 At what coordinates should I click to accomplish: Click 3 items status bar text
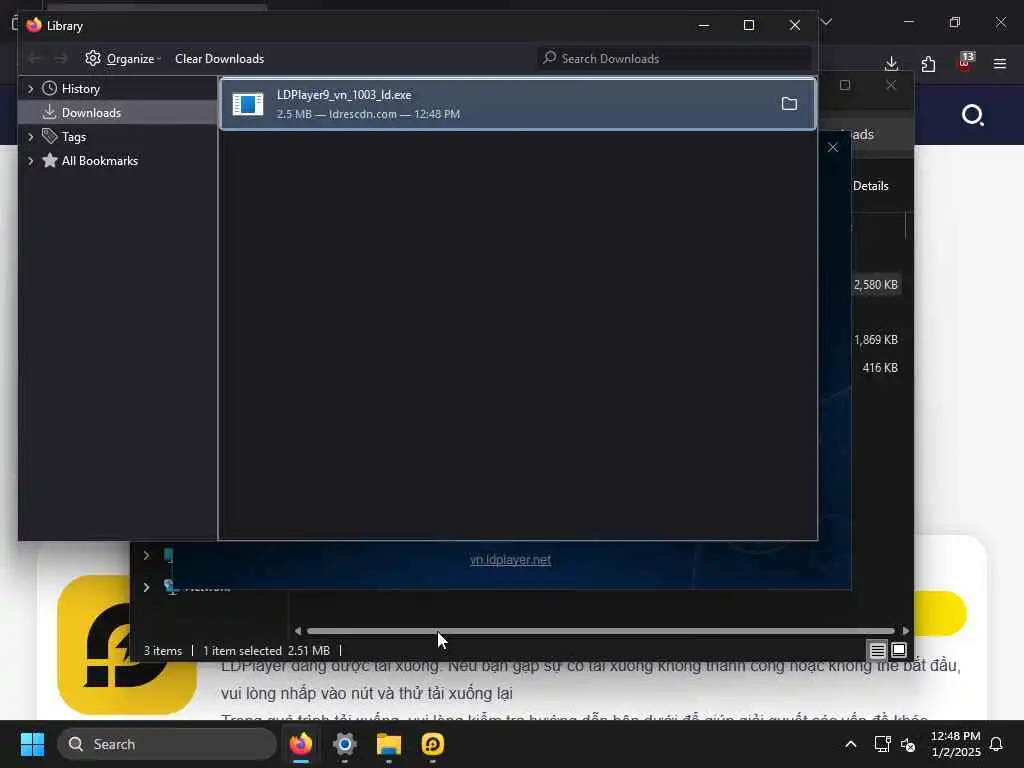[x=163, y=651]
